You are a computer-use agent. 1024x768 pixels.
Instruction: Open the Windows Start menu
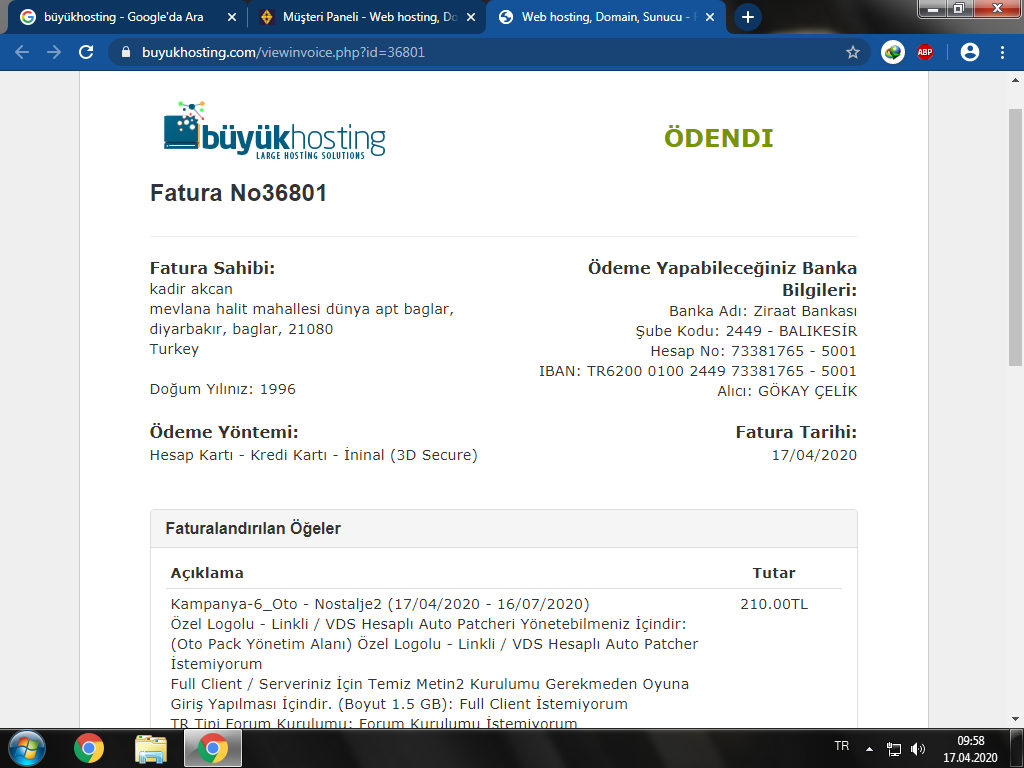pyautogui.click(x=27, y=748)
